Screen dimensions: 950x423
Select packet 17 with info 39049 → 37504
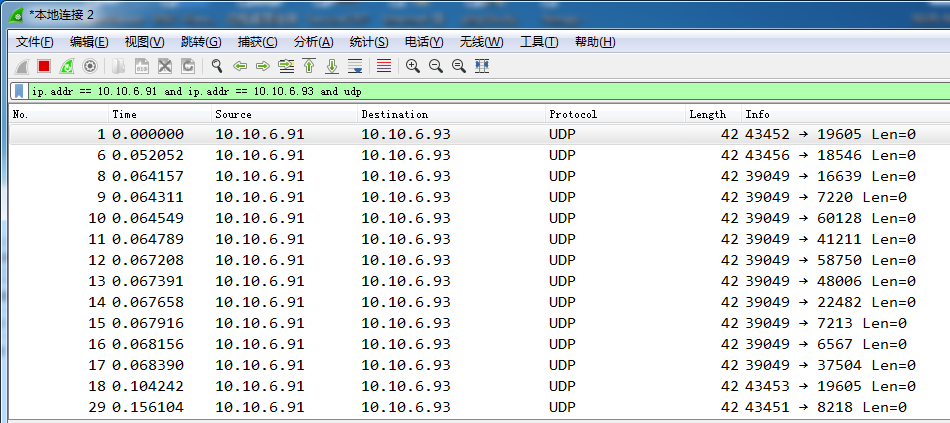click(480, 365)
